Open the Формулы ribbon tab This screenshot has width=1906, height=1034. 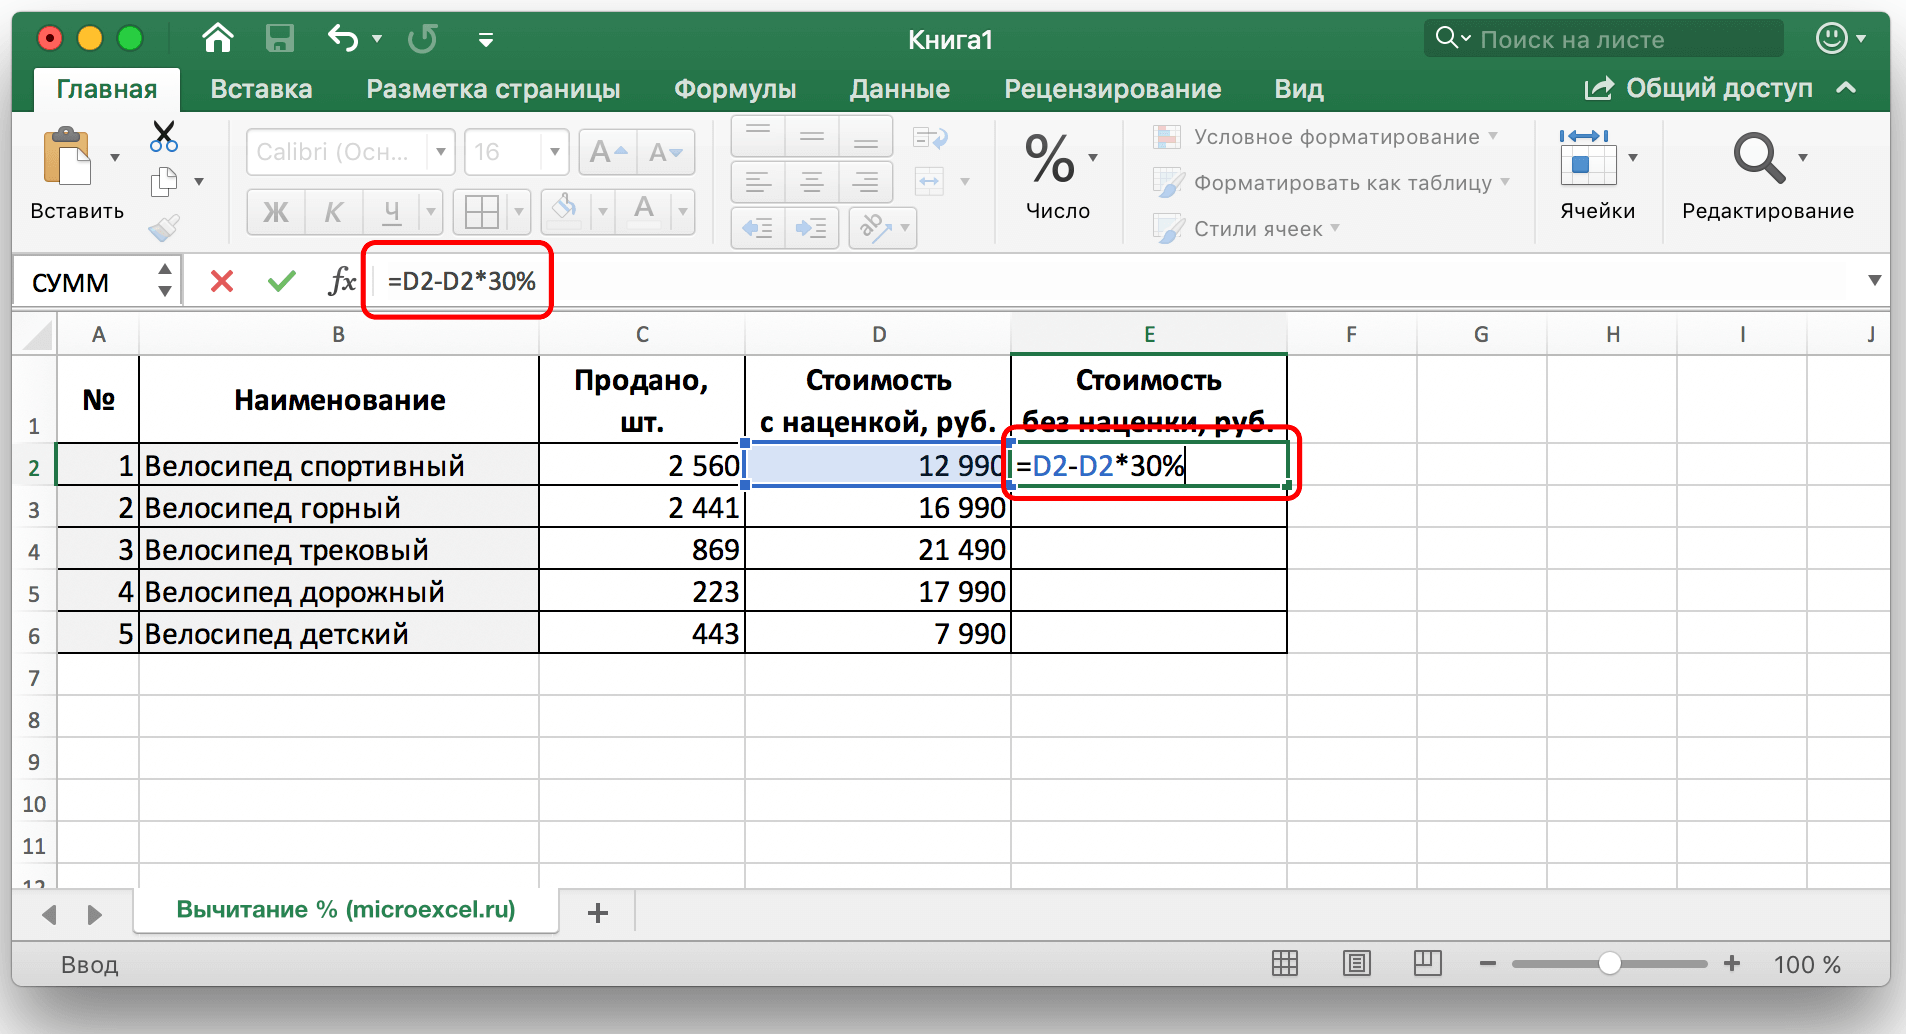(735, 89)
